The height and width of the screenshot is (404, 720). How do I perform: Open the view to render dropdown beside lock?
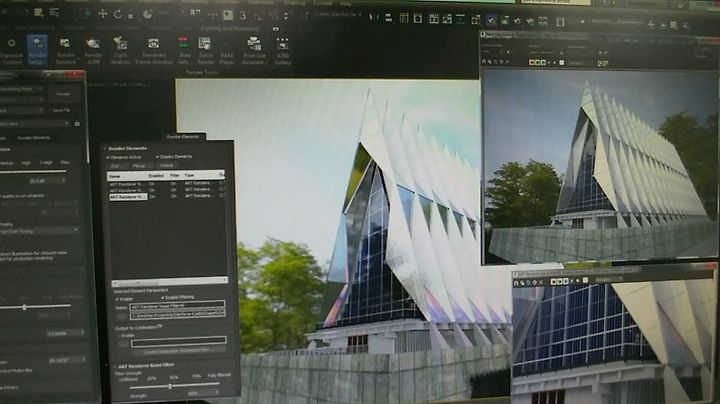click(34, 123)
